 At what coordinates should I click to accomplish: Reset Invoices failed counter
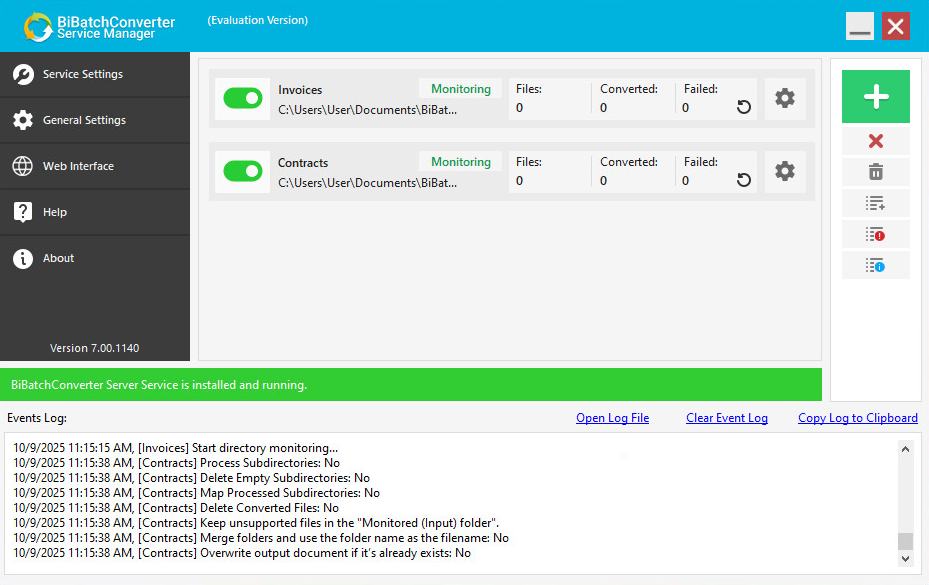click(744, 107)
